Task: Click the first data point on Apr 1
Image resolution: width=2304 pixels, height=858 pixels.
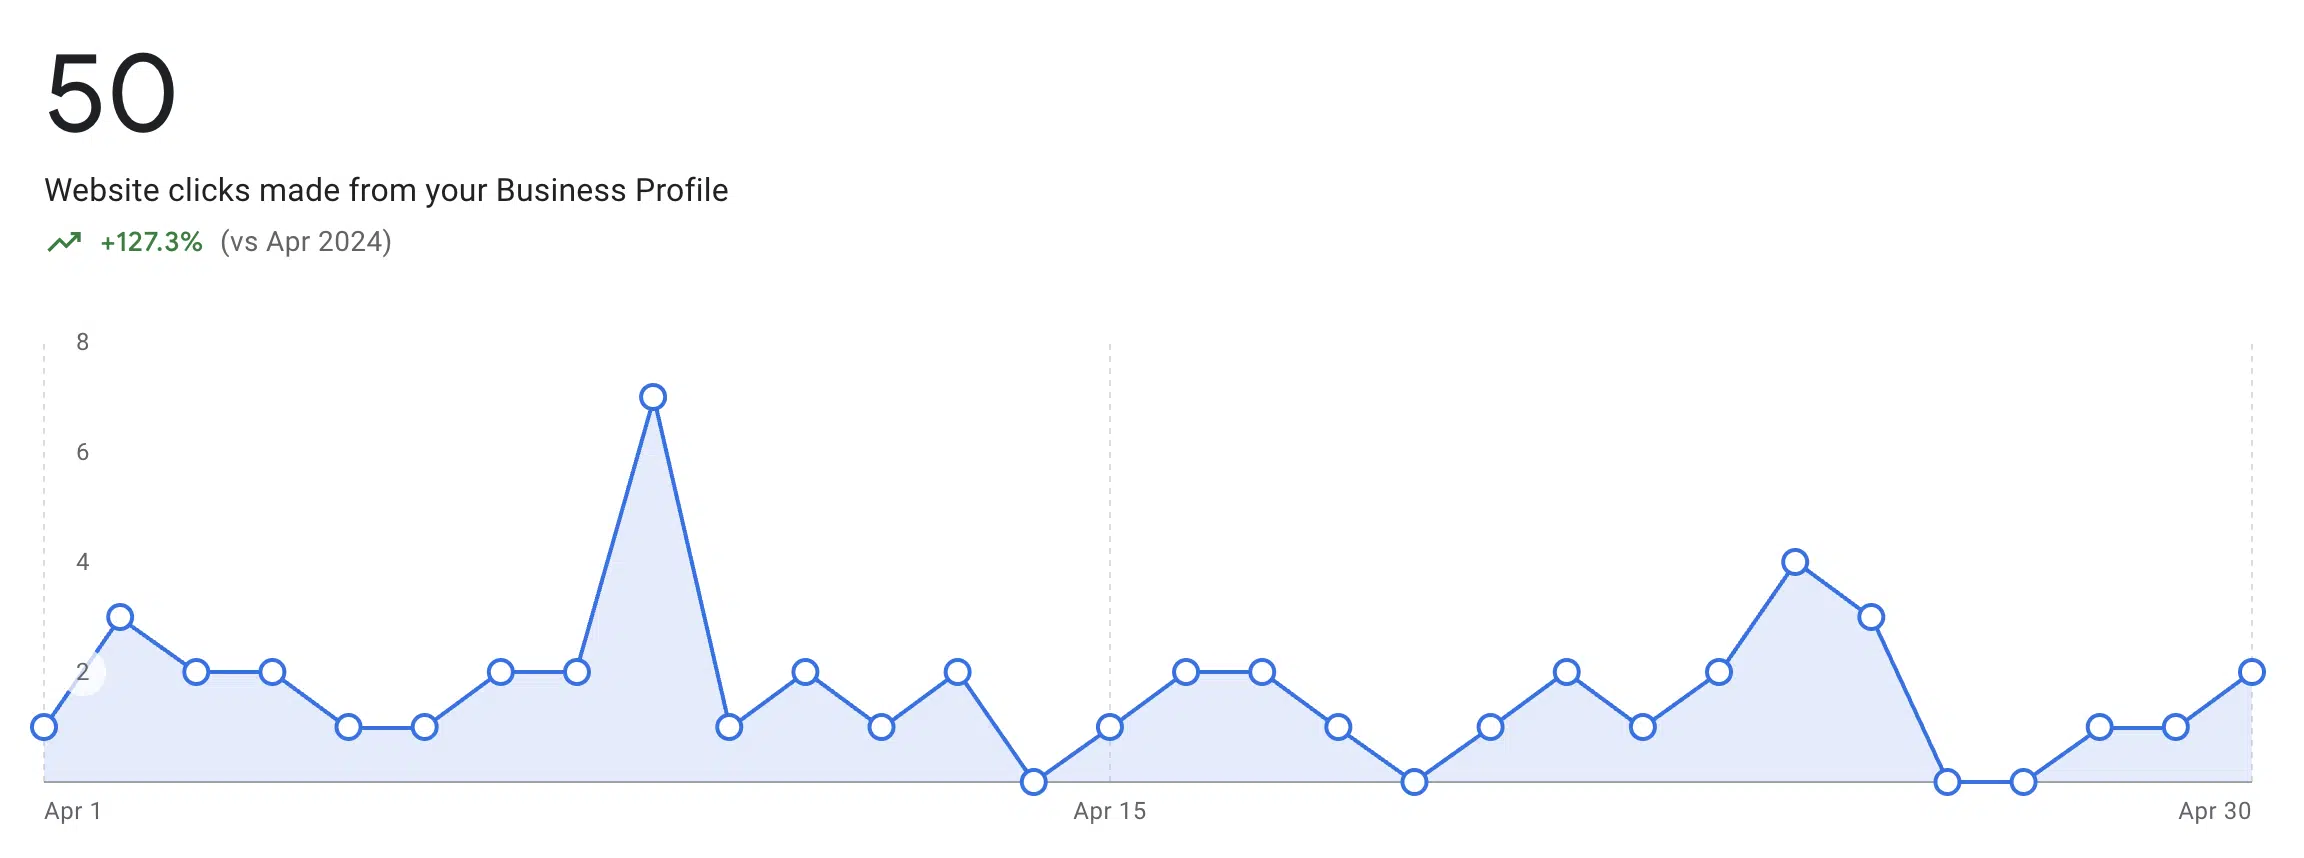Action: (44, 727)
